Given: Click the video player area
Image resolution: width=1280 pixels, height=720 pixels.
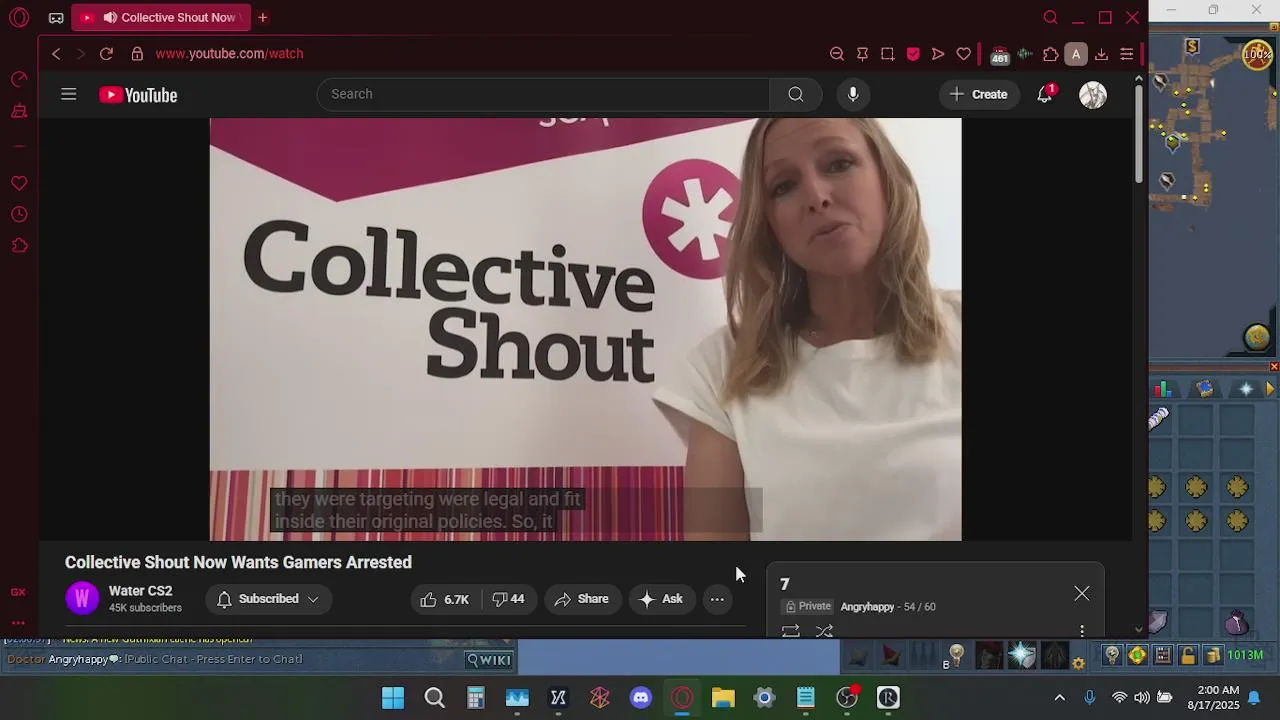Looking at the screenshot, I should tap(585, 329).
